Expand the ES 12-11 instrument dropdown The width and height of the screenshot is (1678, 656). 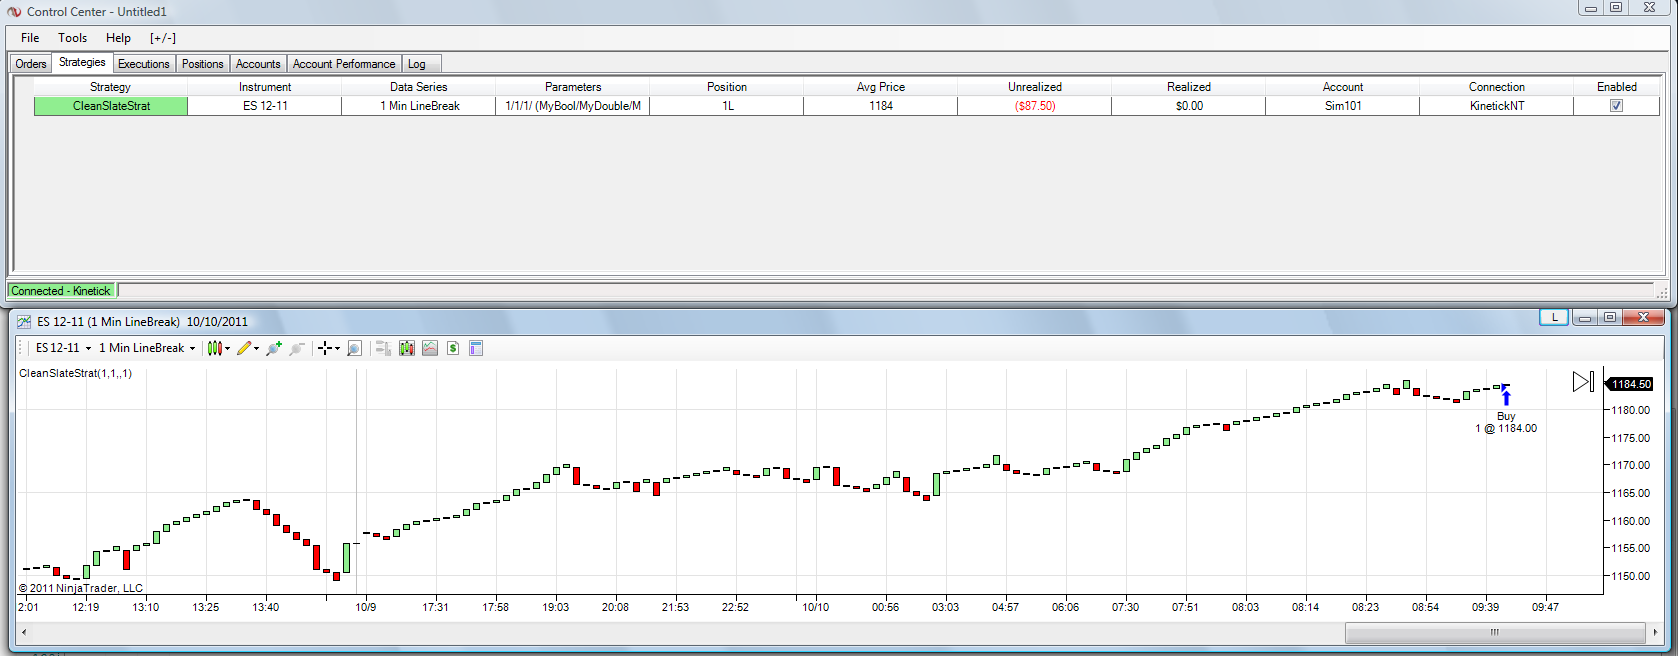(x=88, y=348)
